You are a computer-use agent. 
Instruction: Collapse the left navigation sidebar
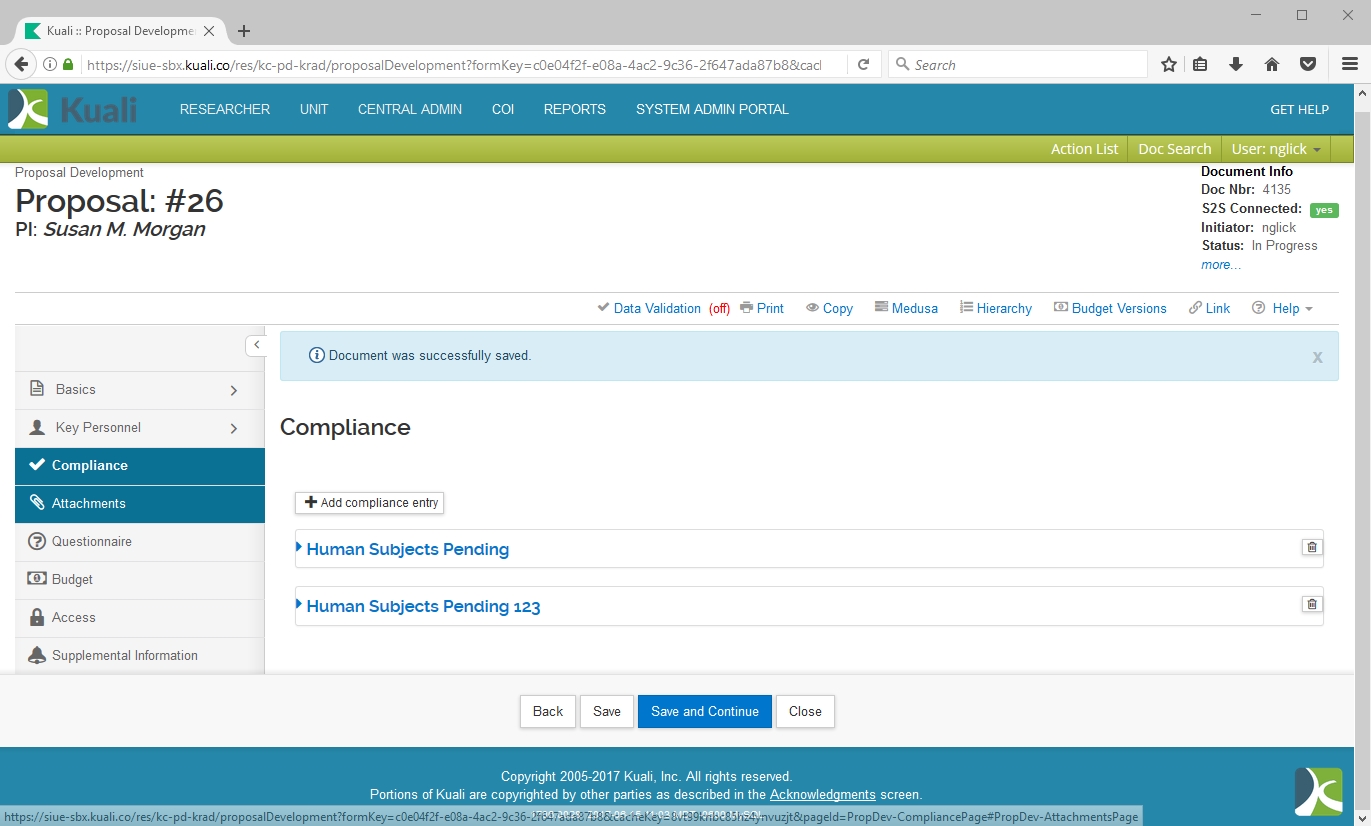pos(256,345)
